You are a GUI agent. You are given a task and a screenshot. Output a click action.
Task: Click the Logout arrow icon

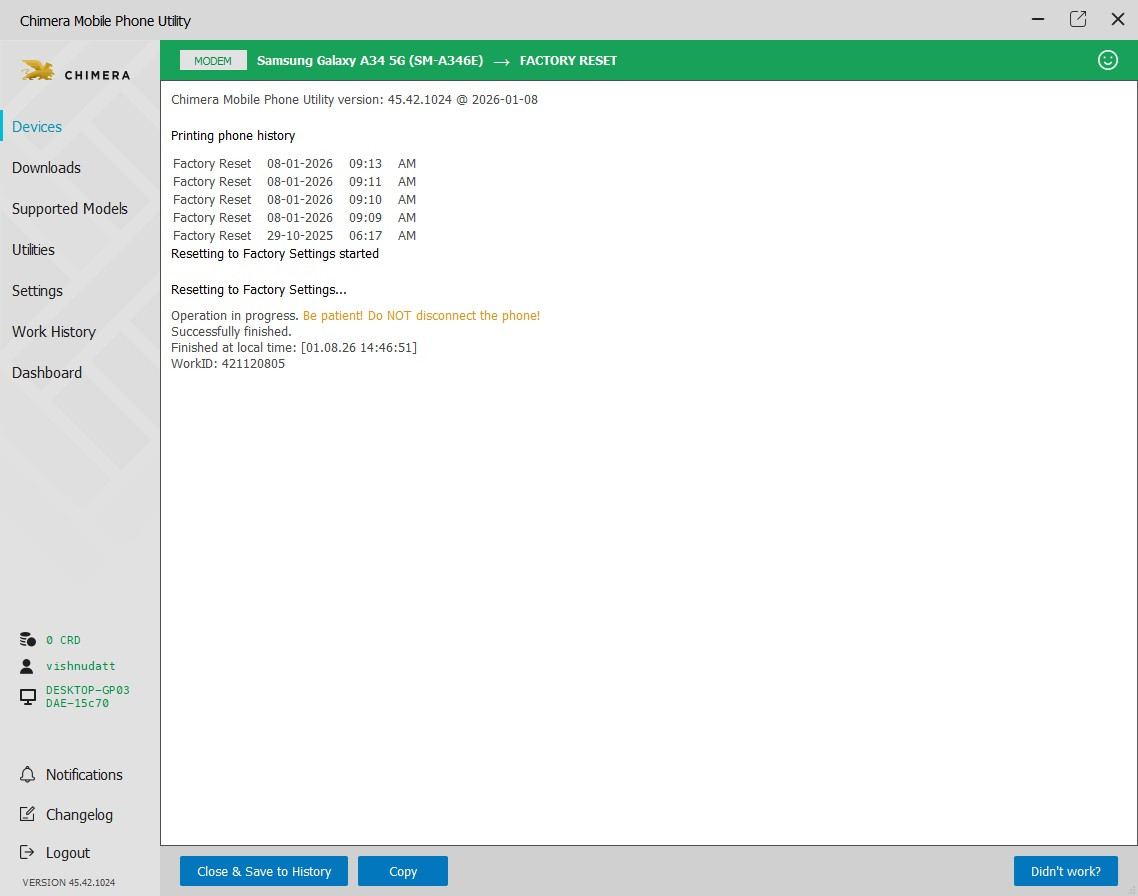coord(28,852)
